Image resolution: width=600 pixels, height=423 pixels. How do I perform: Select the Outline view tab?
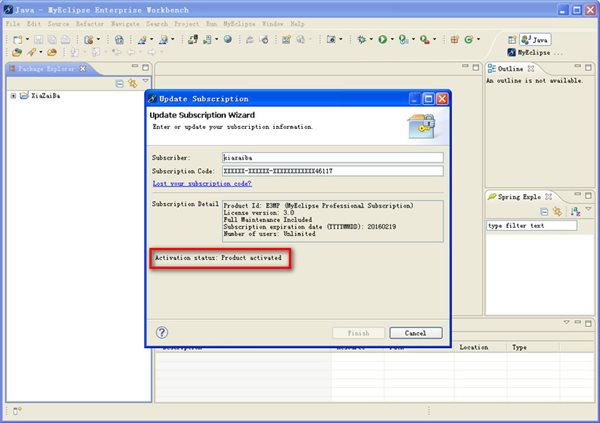pos(510,69)
